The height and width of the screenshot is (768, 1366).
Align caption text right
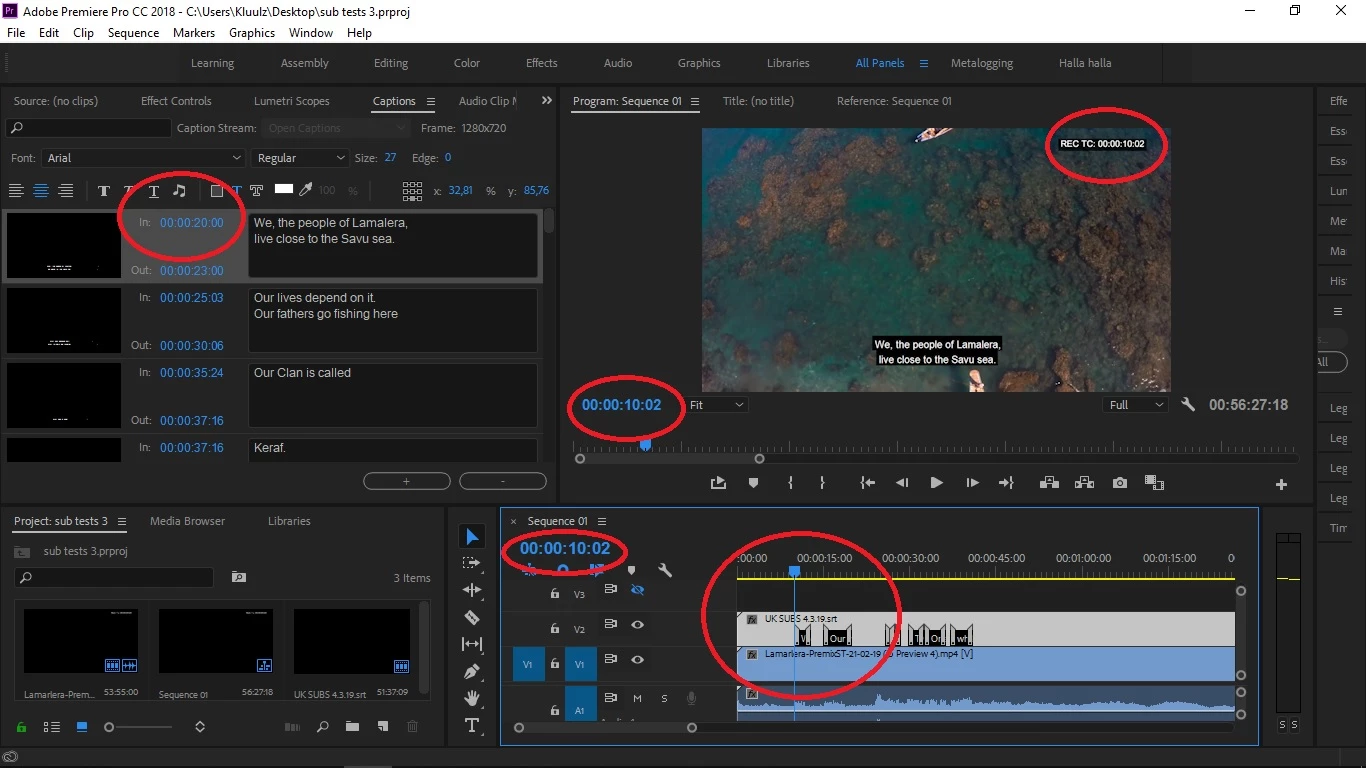click(66, 190)
